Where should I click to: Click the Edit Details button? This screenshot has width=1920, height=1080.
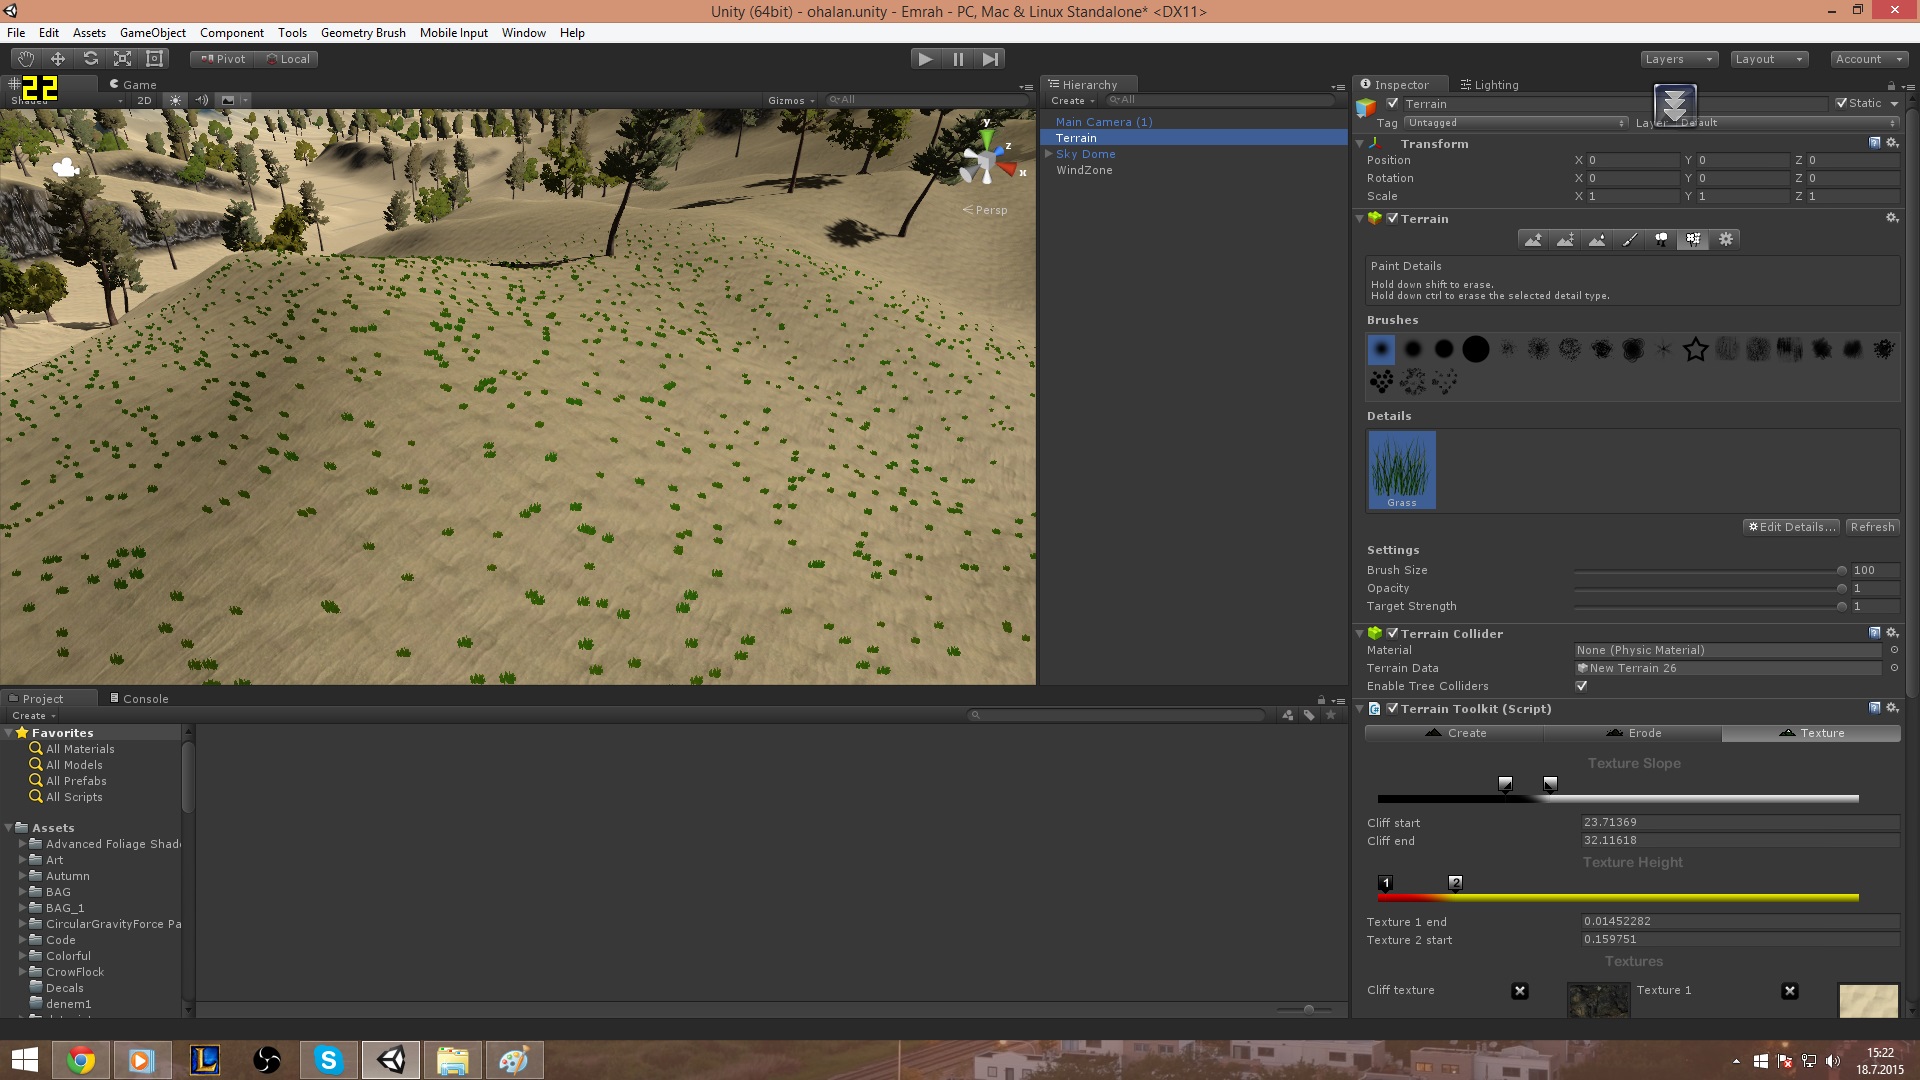point(1791,527)
